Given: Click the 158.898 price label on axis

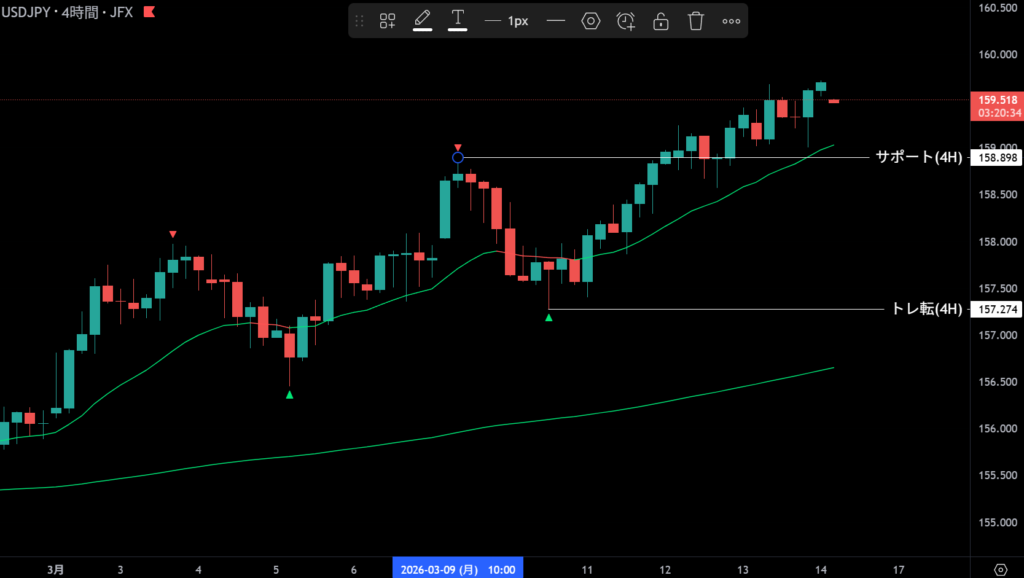Looking at the screenshot, I should click(x=996, y=158).
